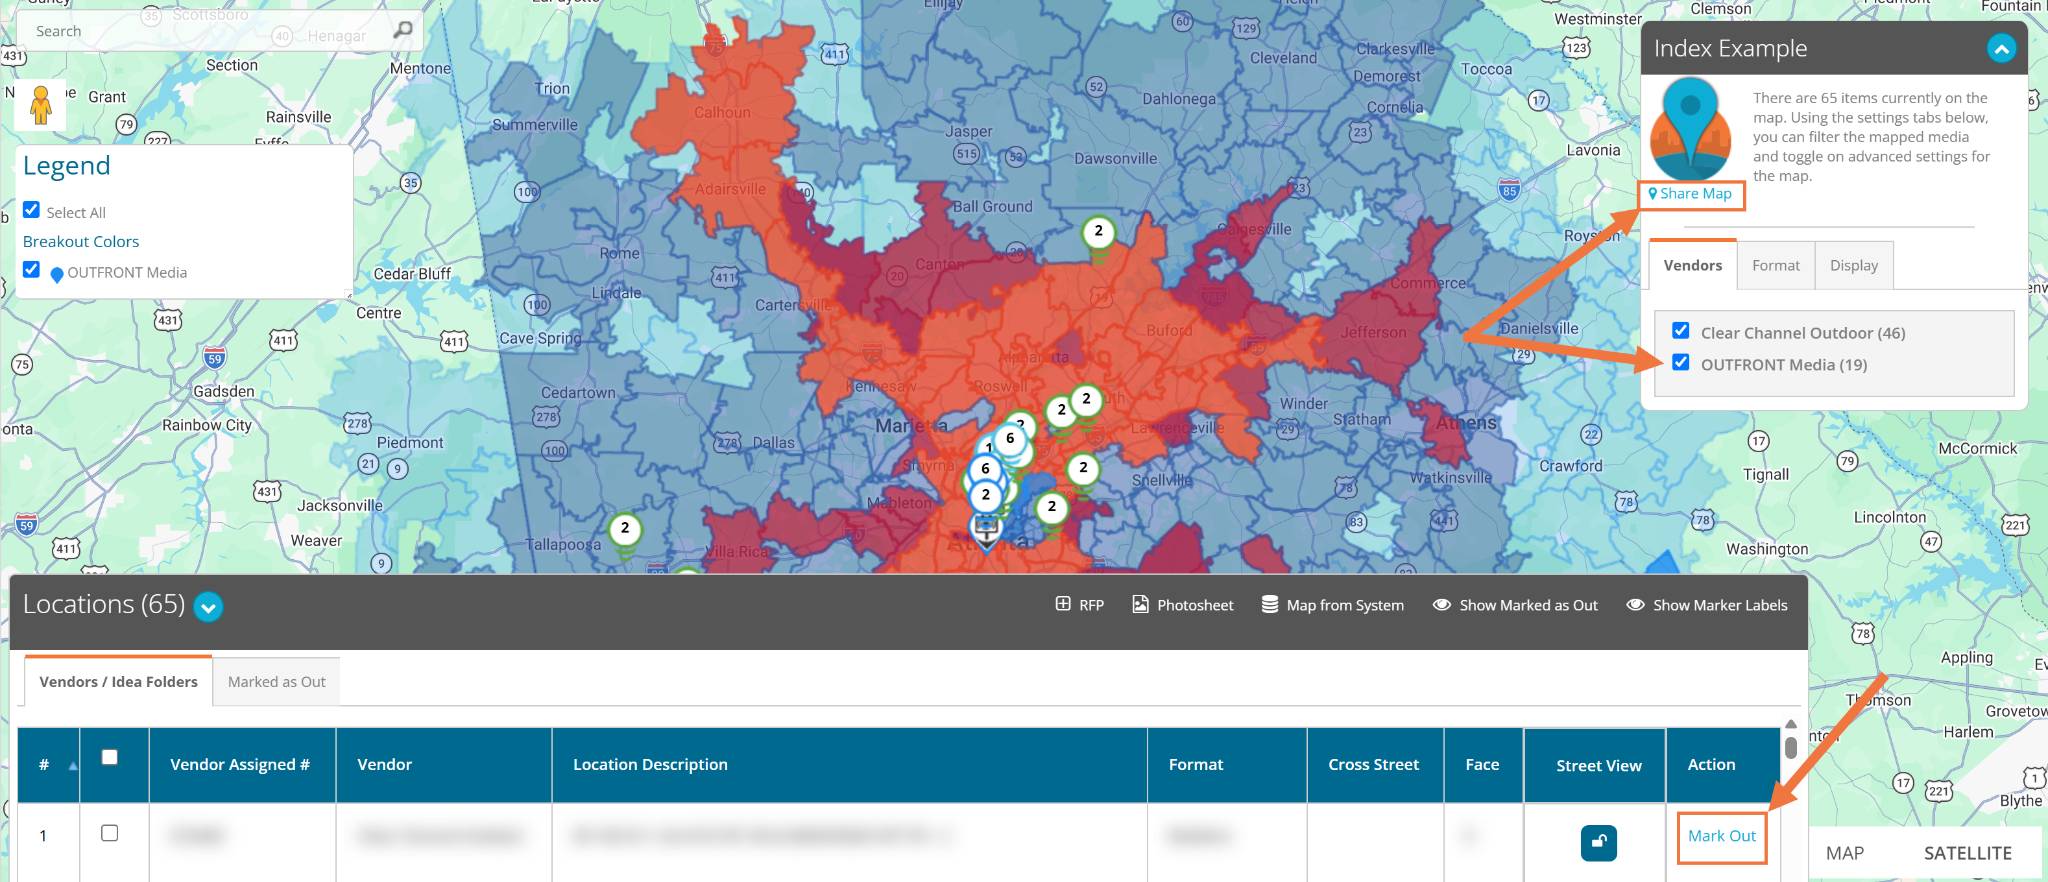Switch map to MAP view
The image size is (2048, 882).
pyautogui.click(x=1845, y=853)
